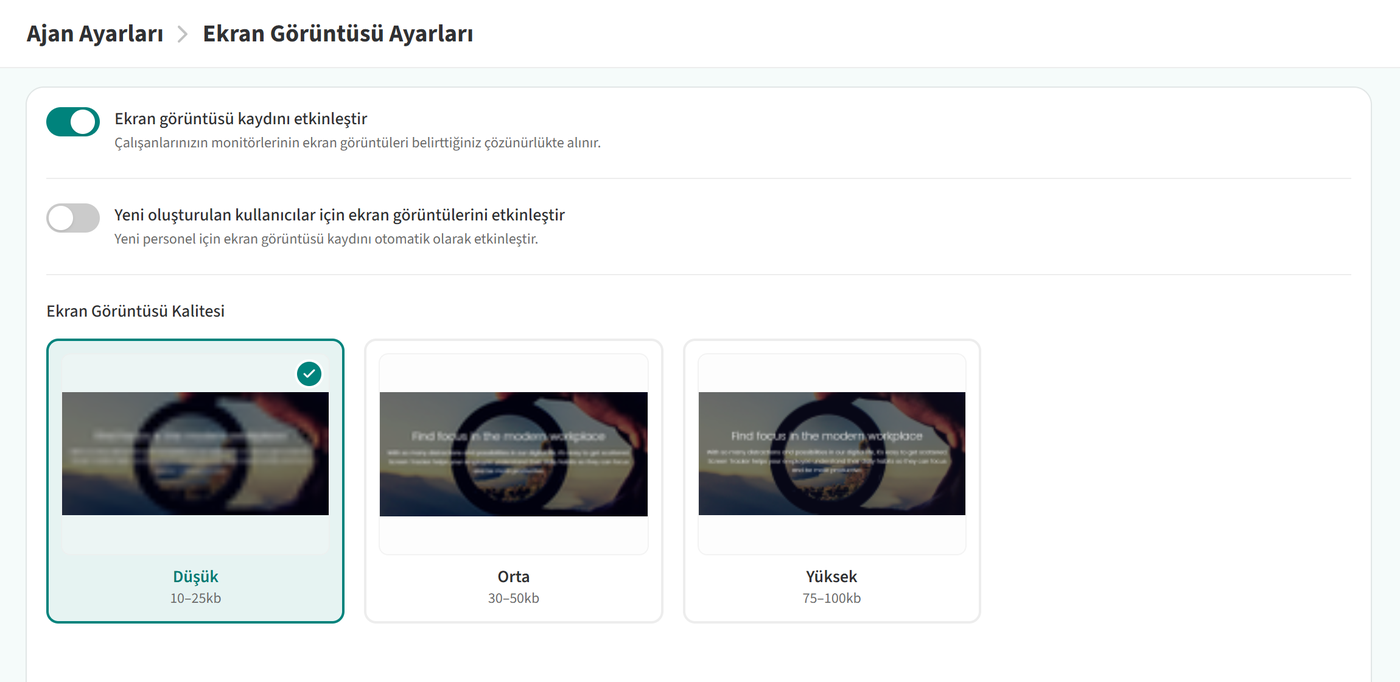Click the Yeni oluşturulan kullanıcılar label text
The width and height of the screenshot is (1400, 682).
tap(340, 215)
